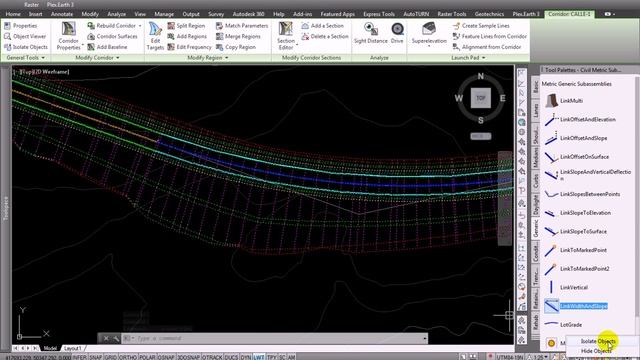Click Merge Regions

point(238,36)
